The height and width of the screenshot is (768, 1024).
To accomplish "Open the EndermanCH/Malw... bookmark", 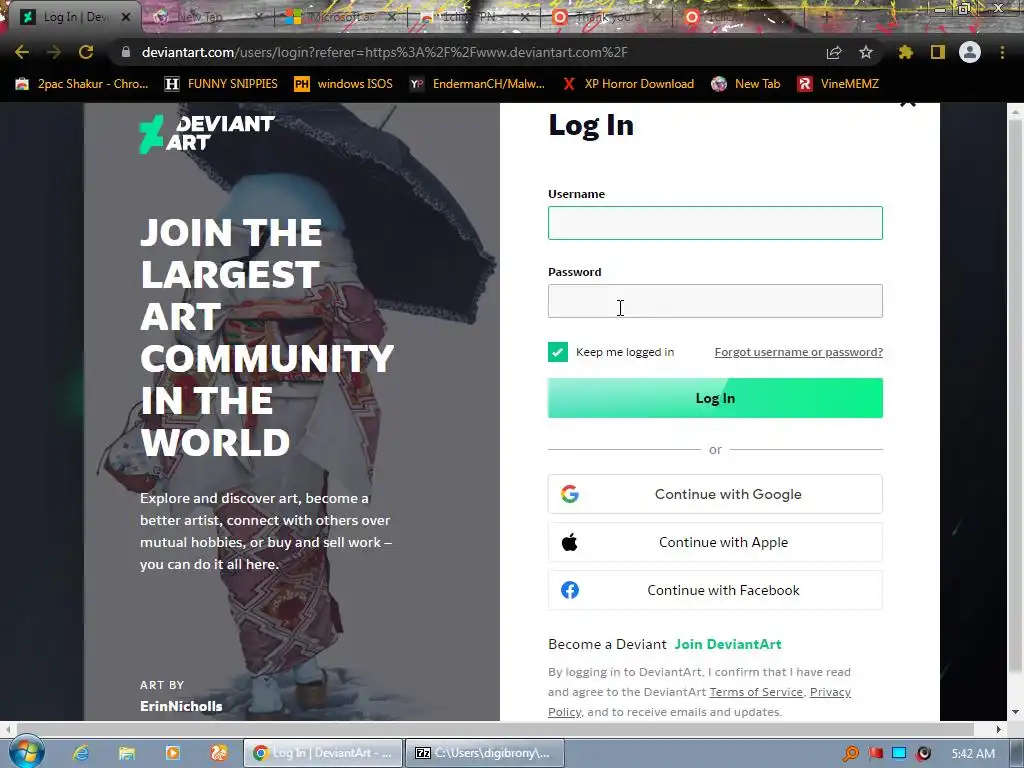I will pyautogui.click(x=477, y=84).
